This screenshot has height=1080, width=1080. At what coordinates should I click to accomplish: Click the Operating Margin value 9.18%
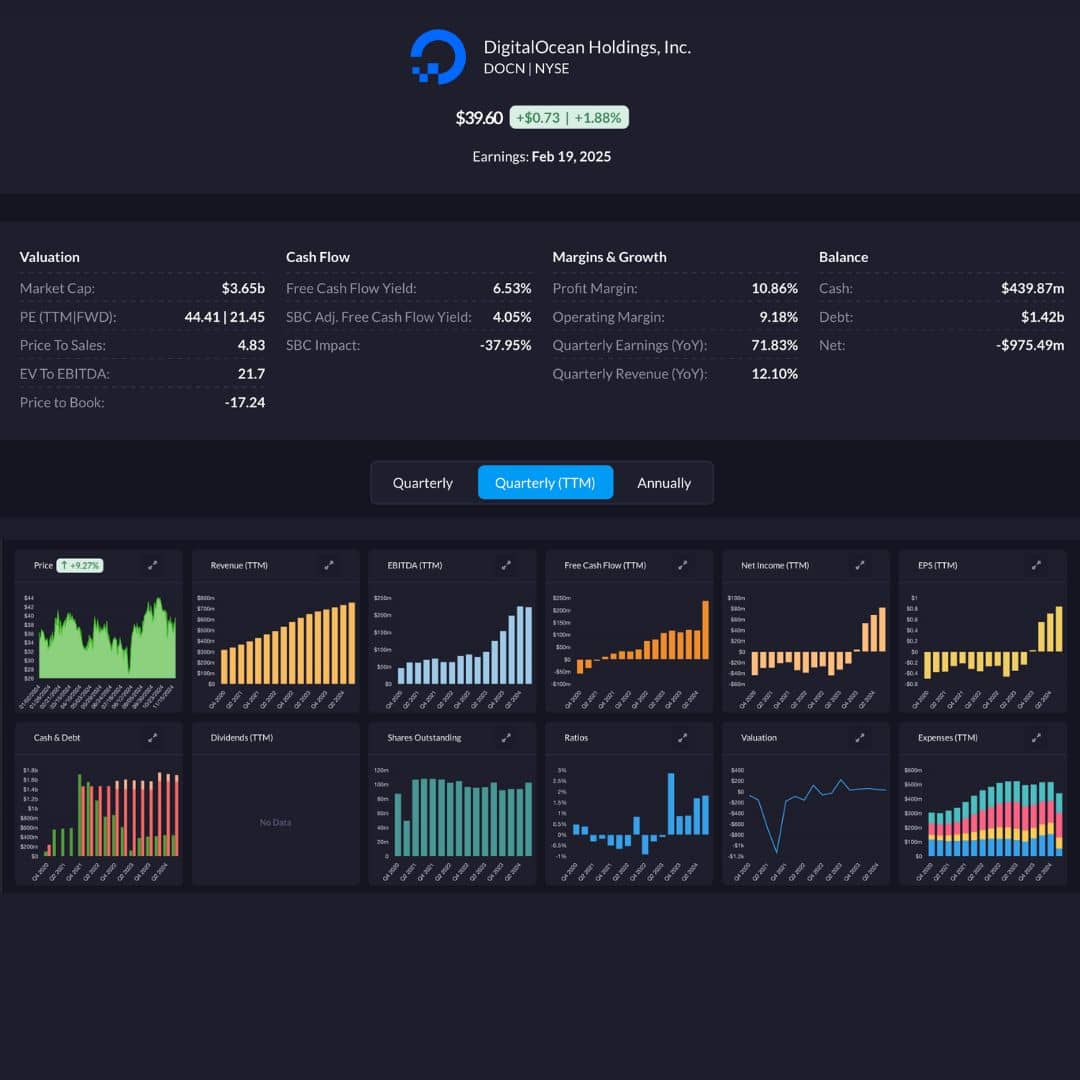778,317
